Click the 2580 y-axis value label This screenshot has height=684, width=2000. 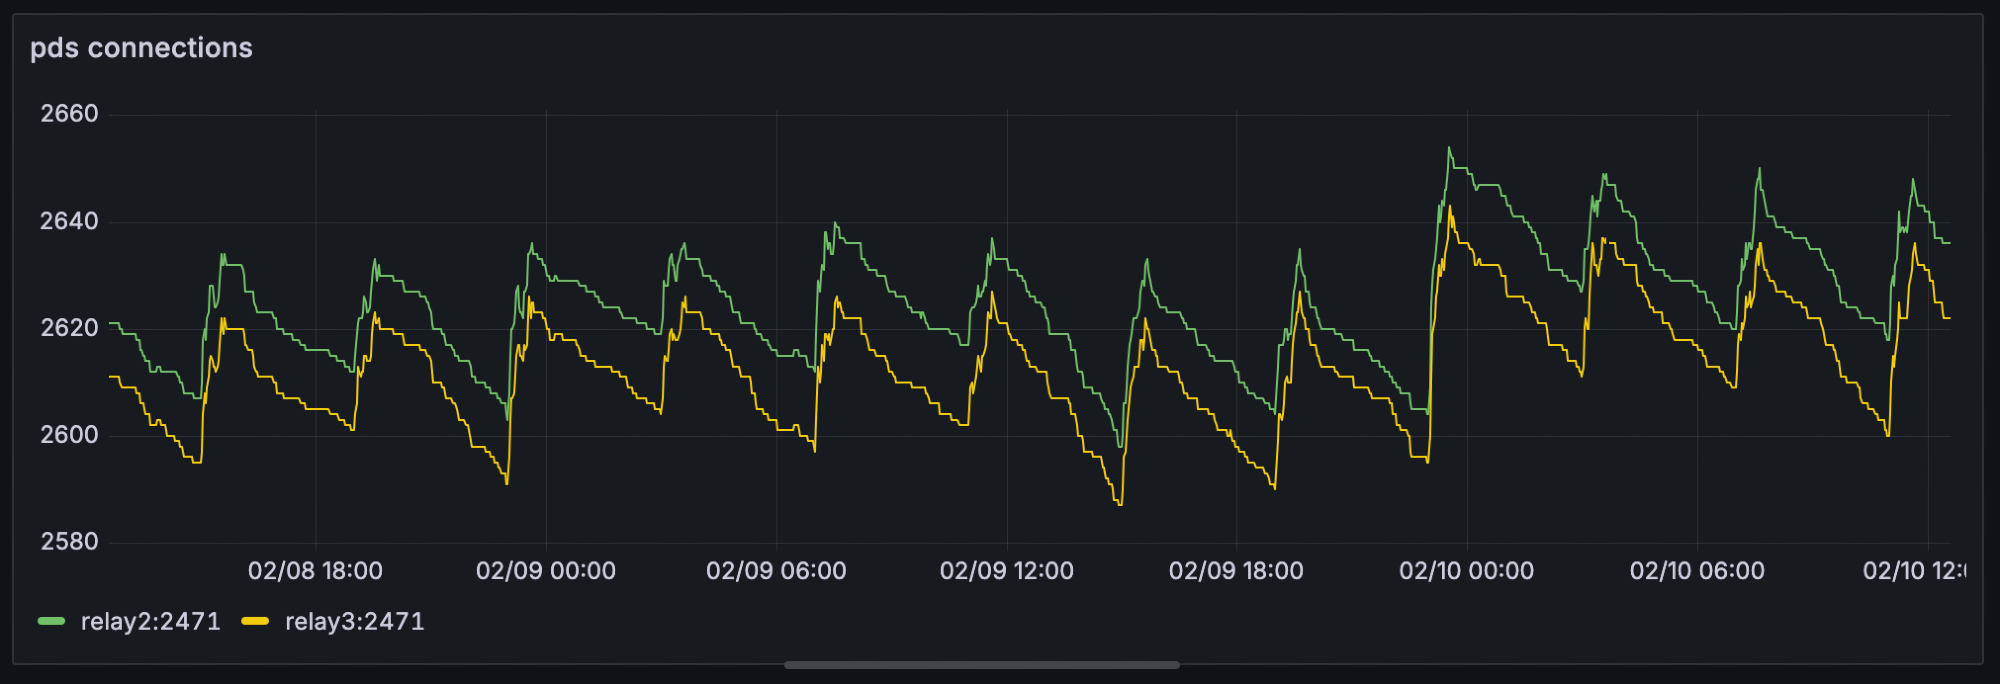(69, 542)
